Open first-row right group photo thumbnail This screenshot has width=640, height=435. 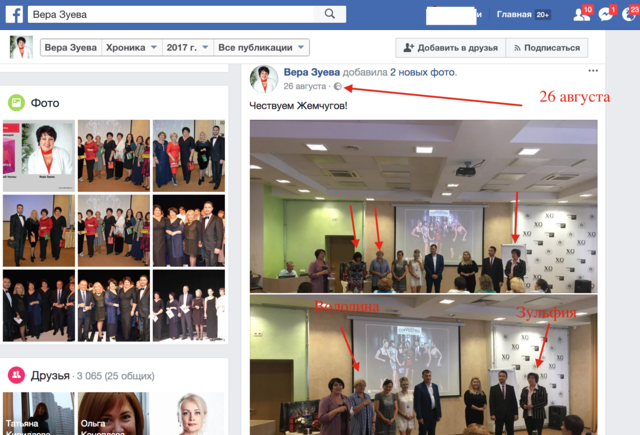click(x=189, y=155)
